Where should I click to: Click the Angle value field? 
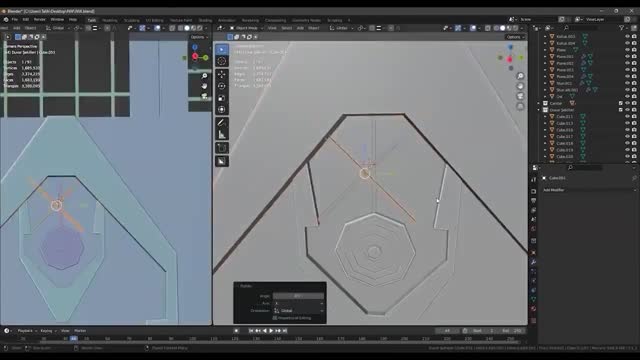[299, 296]
